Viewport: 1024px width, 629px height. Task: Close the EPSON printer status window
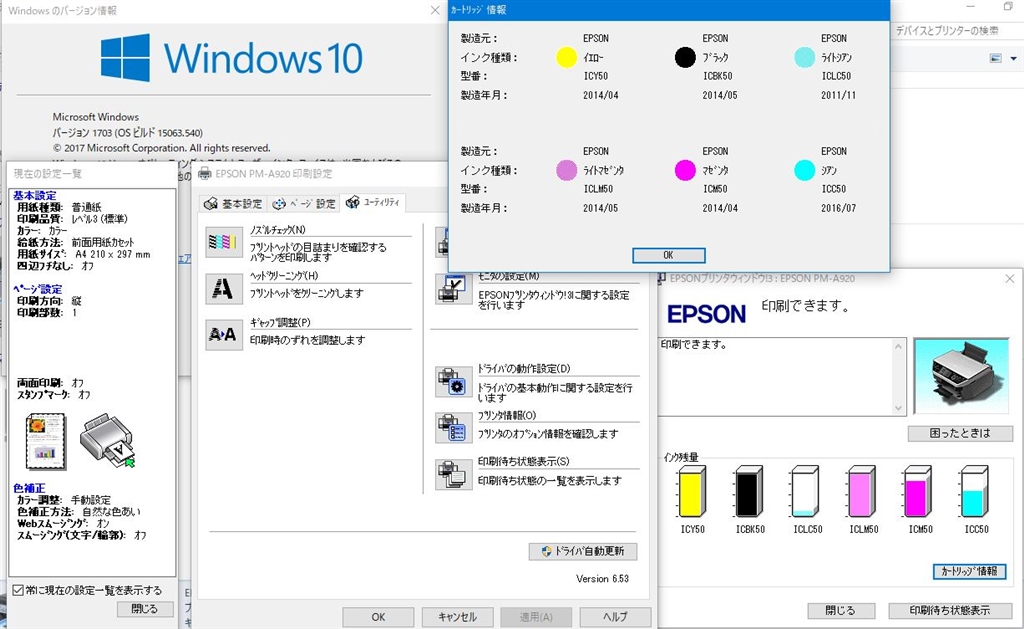point(1010,279)
